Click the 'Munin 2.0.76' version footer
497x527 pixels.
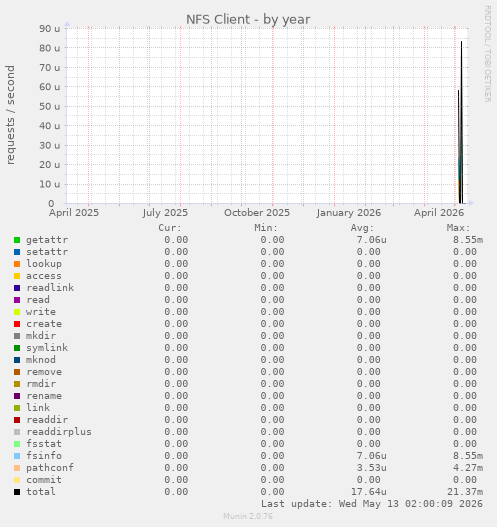[x=248, y=516]
